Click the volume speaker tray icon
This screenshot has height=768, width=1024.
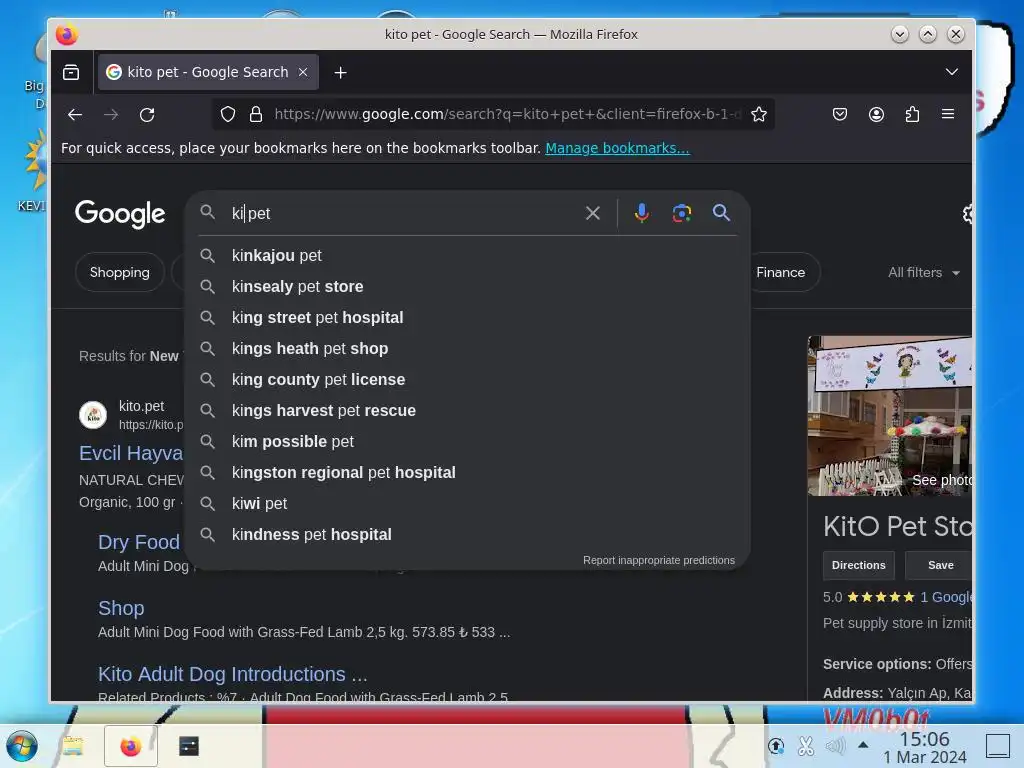(x=835, y=745)
